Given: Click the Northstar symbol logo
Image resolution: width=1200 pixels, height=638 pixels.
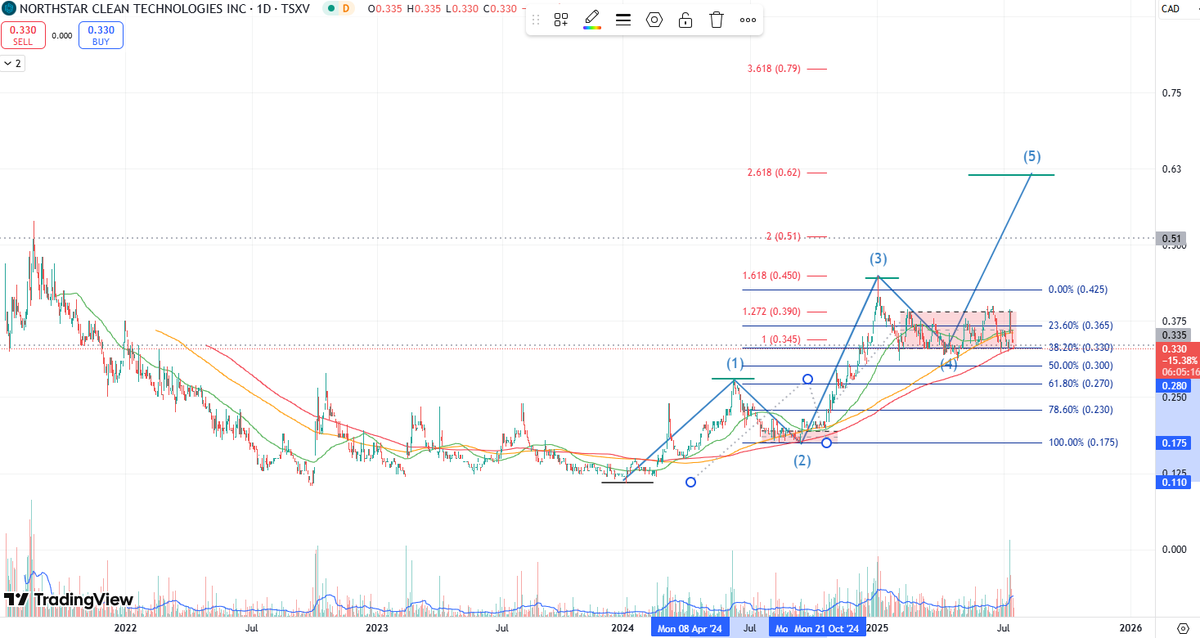Looking at the screenshot, I should (8, 8).
